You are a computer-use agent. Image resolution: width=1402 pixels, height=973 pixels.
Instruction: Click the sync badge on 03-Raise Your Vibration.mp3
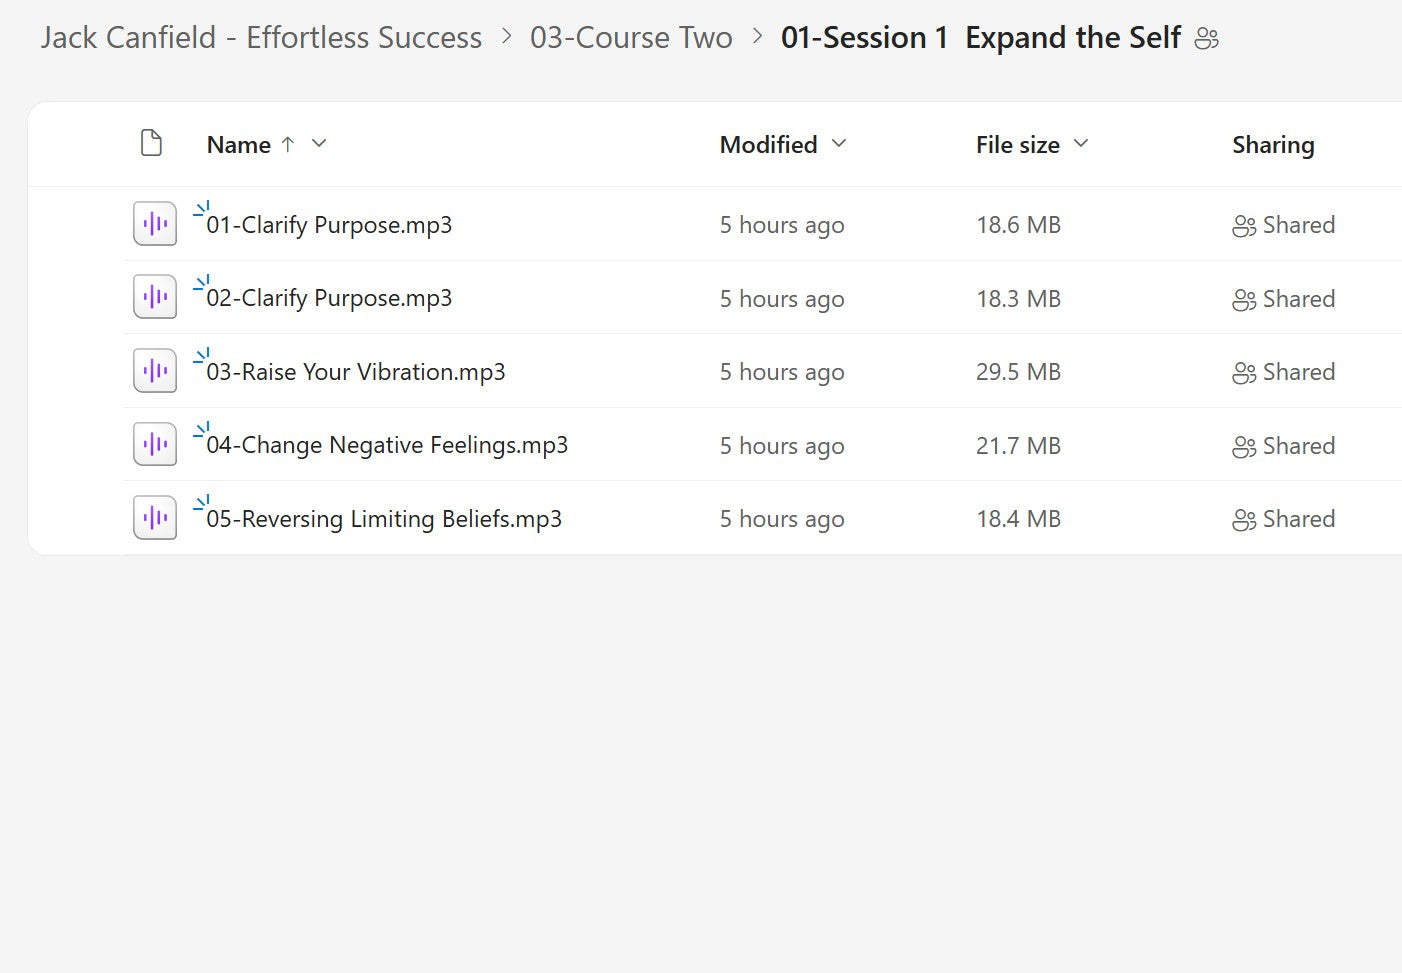[202, 355]
